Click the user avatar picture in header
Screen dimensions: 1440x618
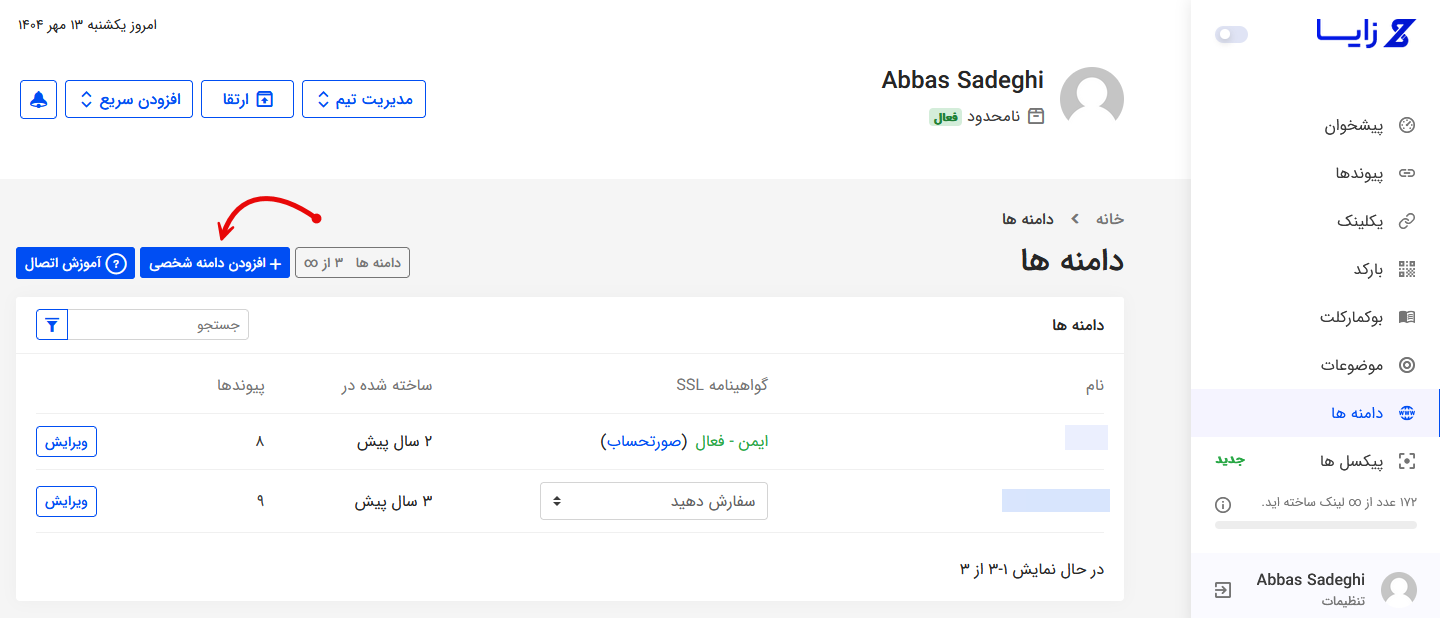point(1091,100)
